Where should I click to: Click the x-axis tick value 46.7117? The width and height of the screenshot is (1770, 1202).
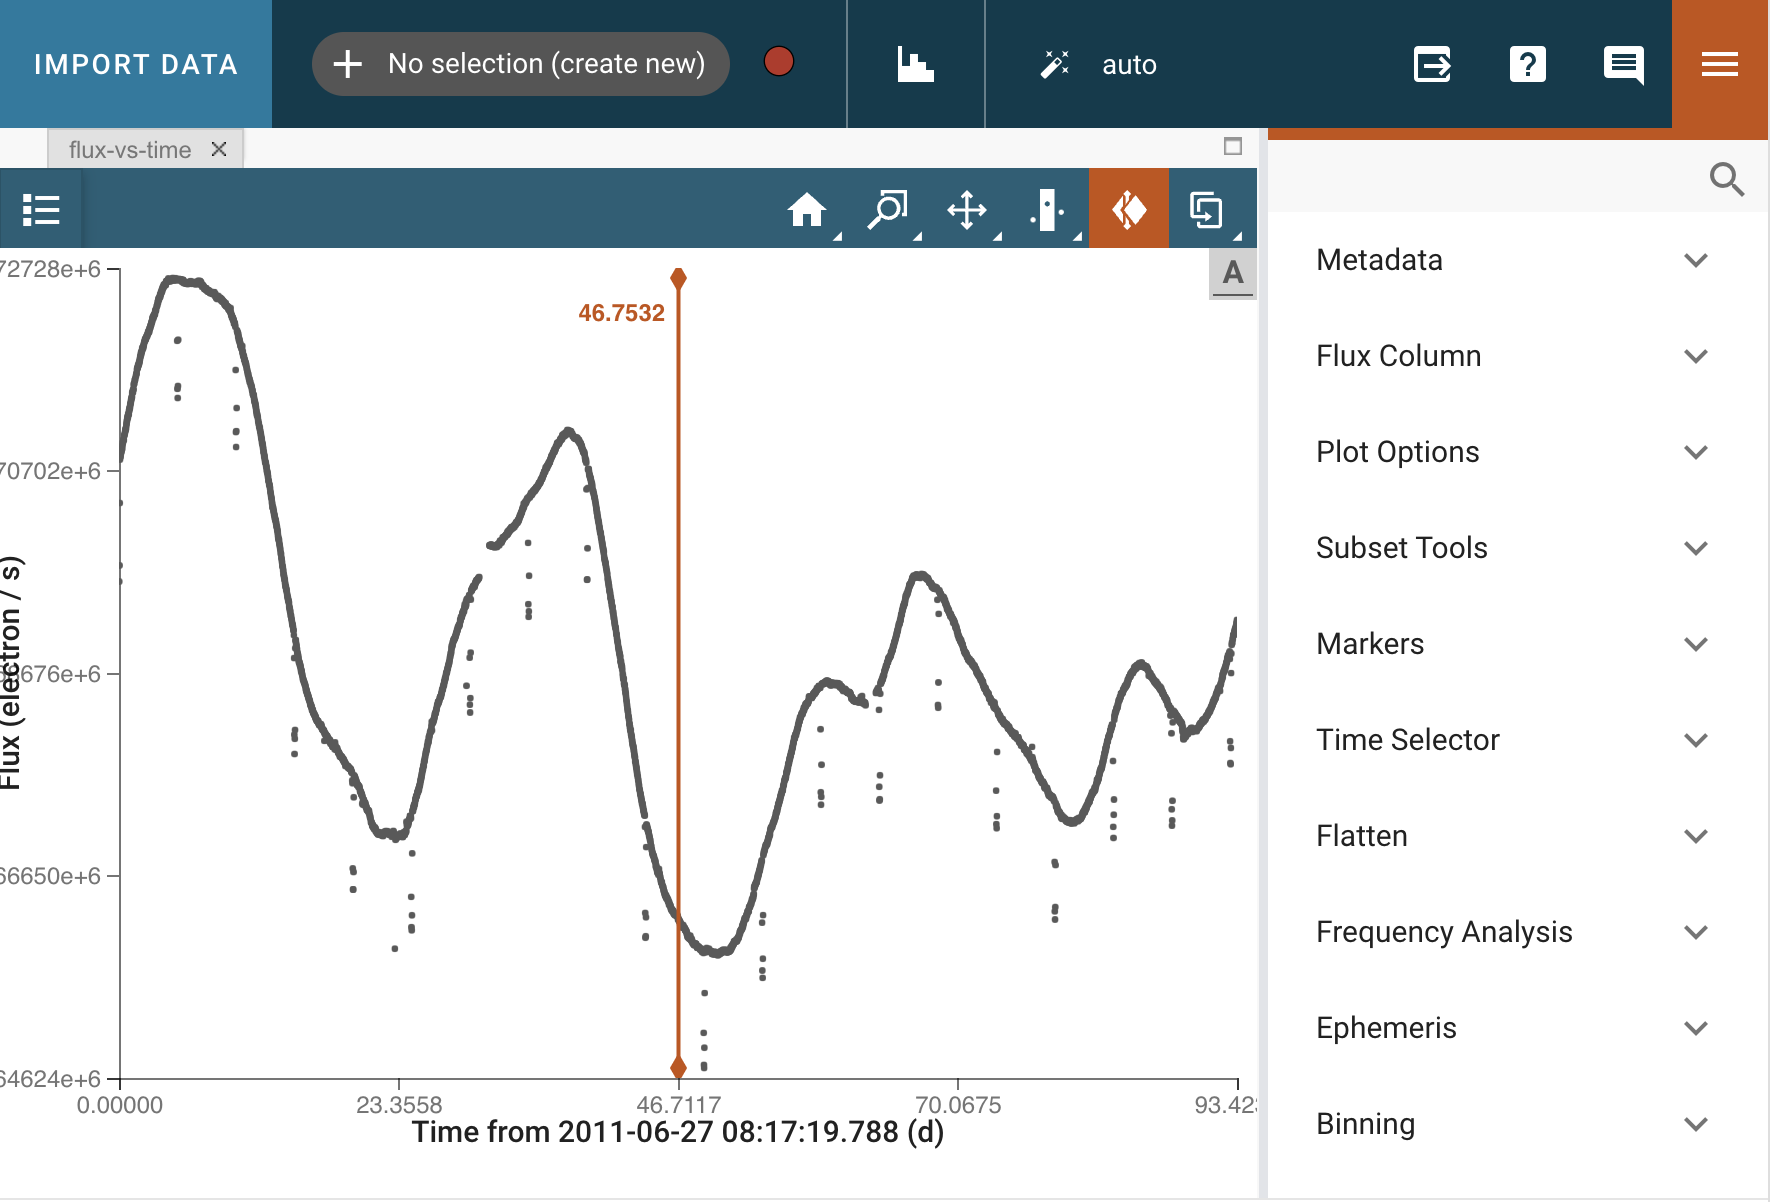pyautogui.click(x=678, y=1105)
